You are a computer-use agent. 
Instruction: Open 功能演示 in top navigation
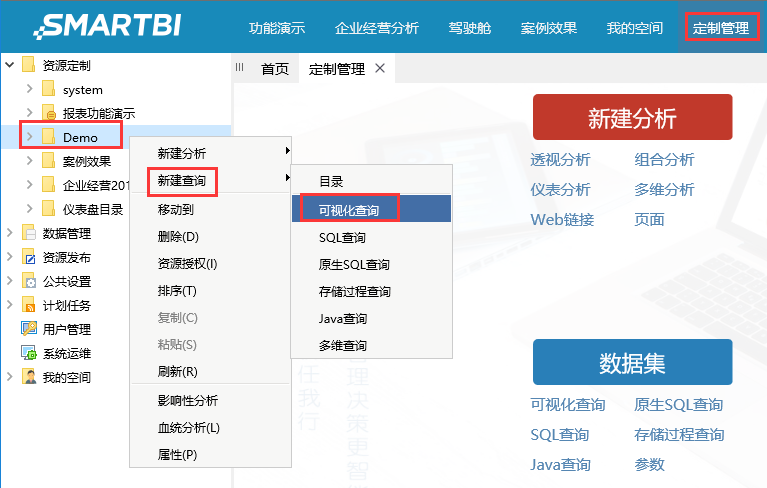(277, 28)
